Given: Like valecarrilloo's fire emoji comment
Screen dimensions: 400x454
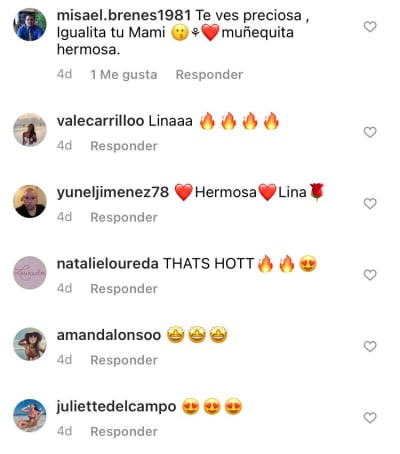Looking at the screenshot, I should (x=370, y=132).
